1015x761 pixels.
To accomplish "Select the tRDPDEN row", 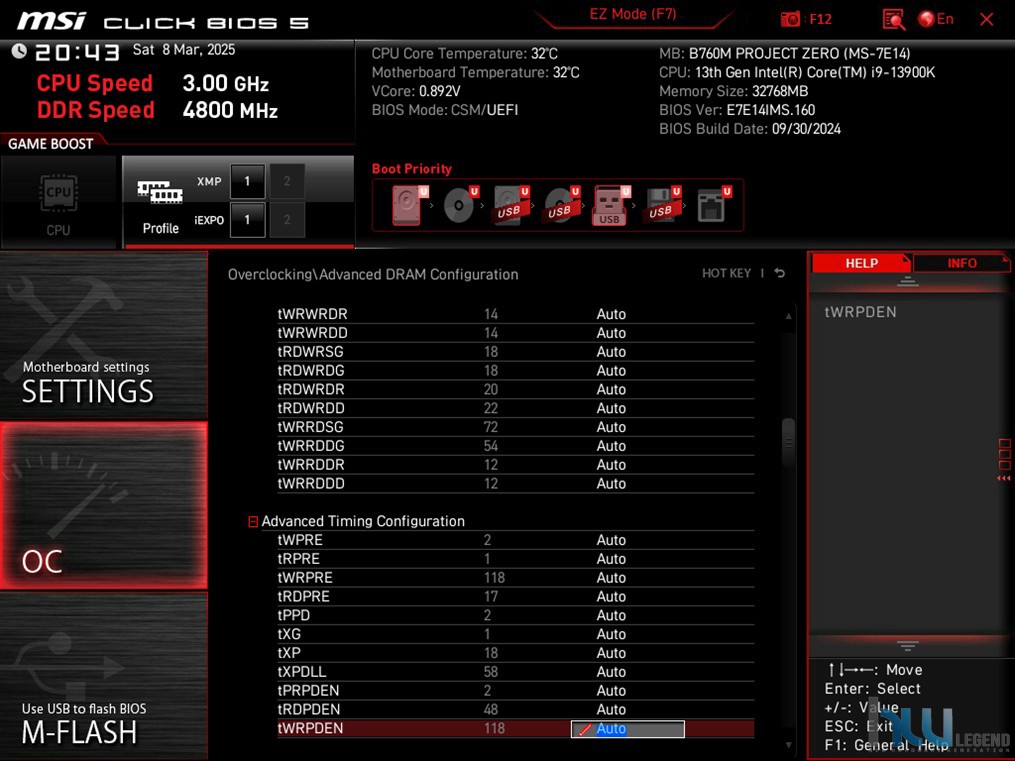I will (516, 709).
